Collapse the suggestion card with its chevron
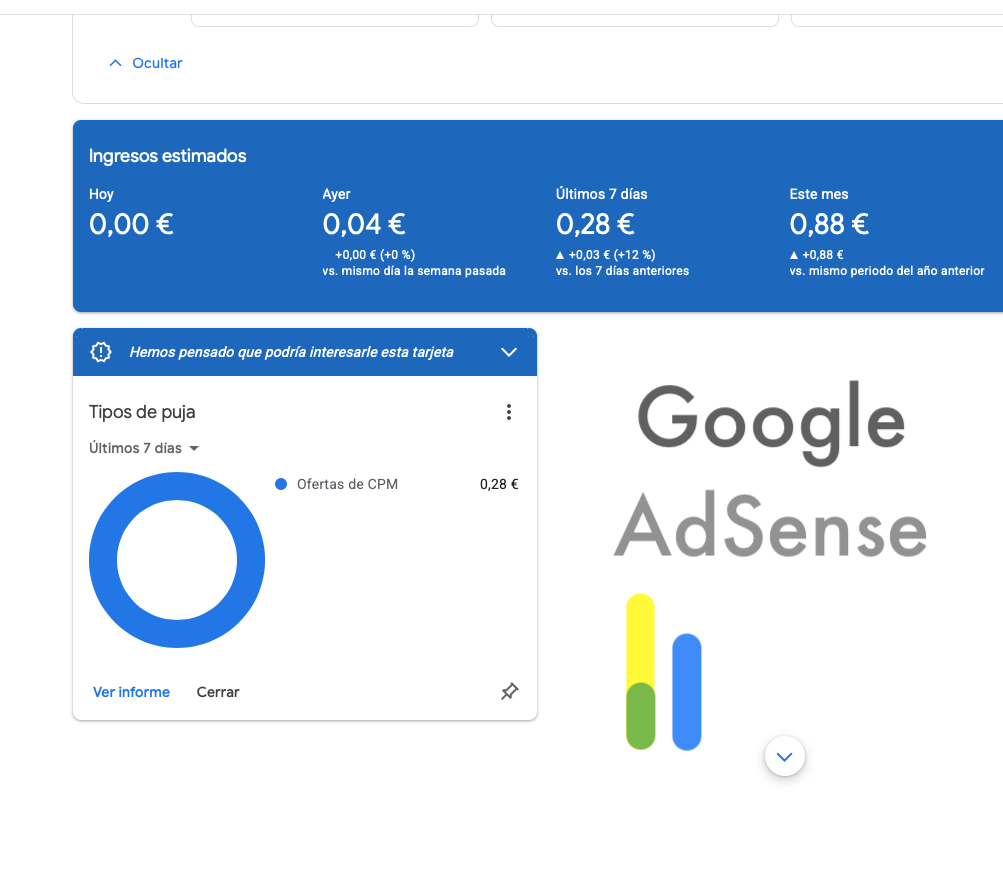The height and width of the screenshot is (892, 1003). [x=508, y=351]
